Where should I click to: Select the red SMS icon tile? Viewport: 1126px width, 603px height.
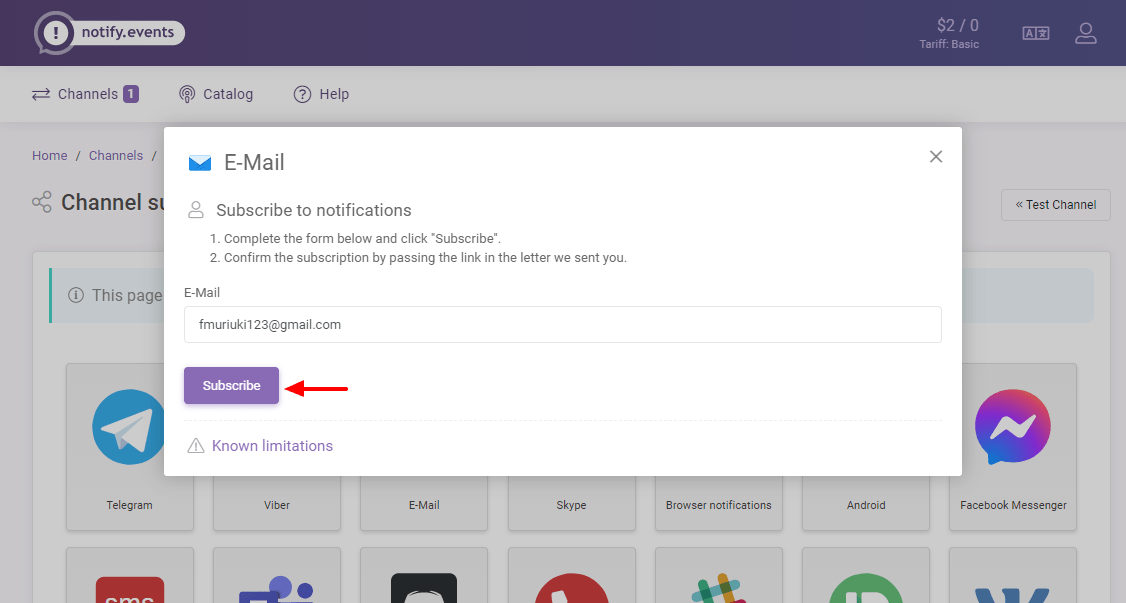[x=129, y=576]
